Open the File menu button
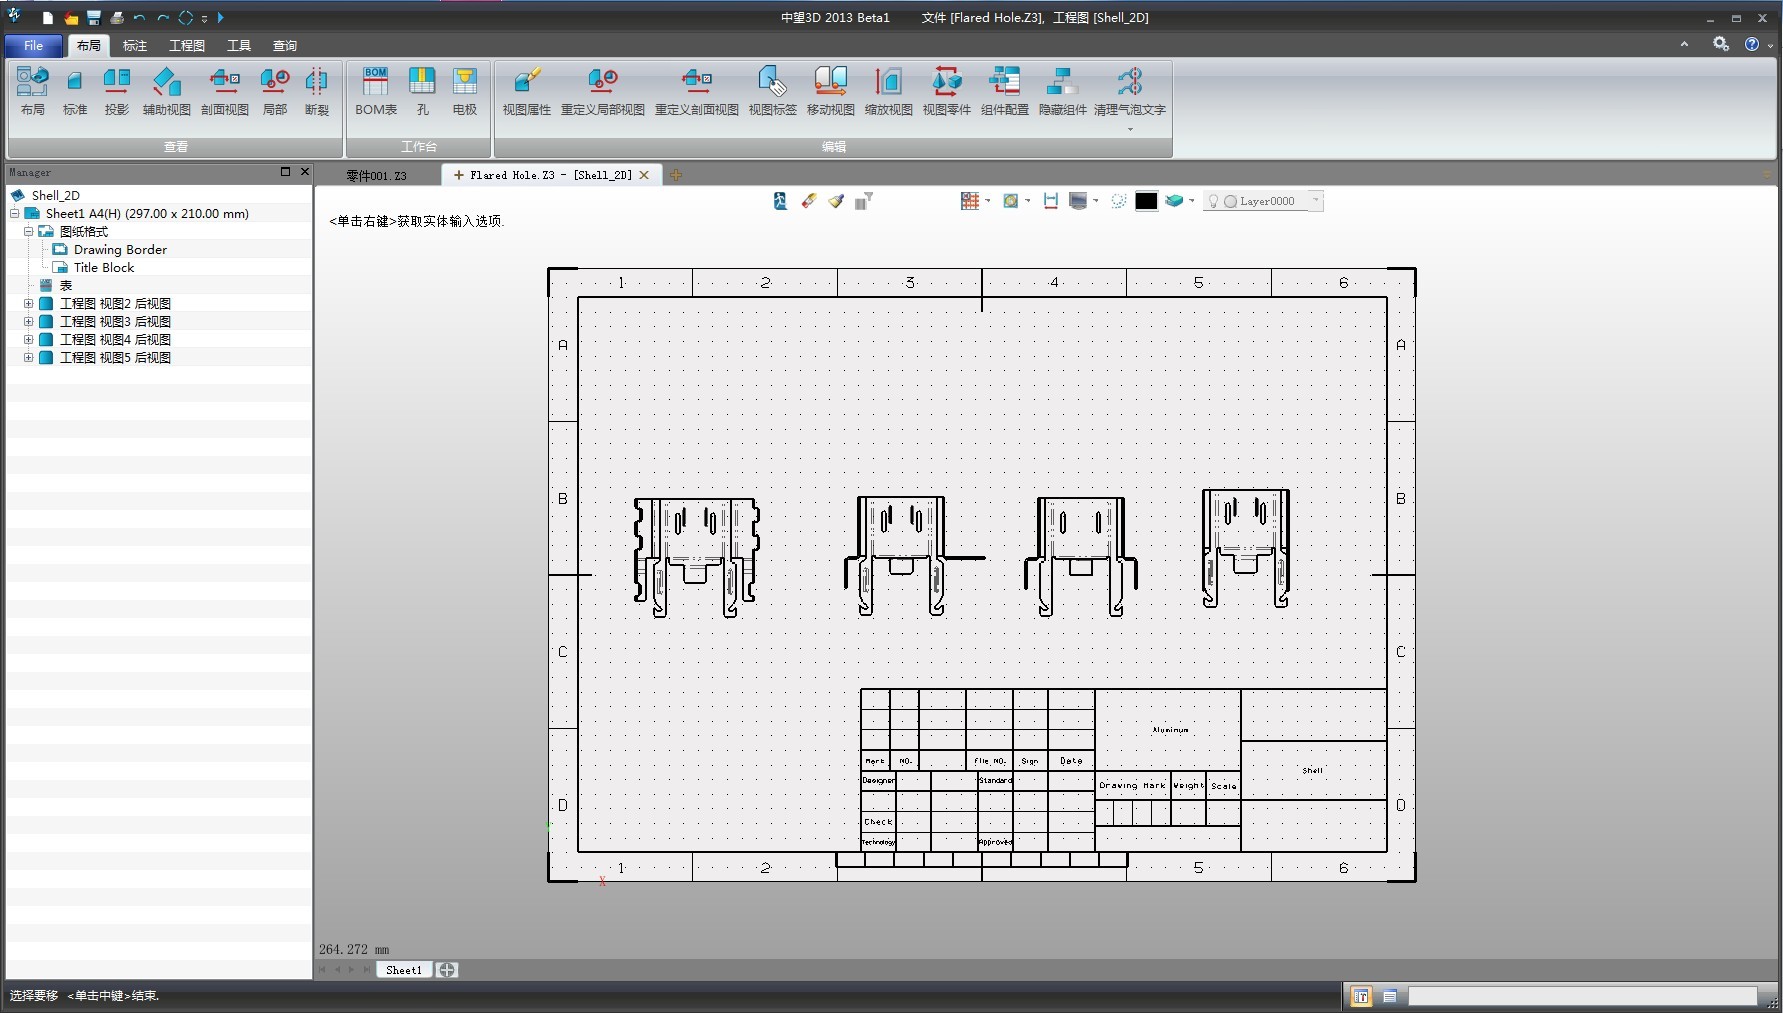This screenshot has width=1783, height=1013. point(33,46)
